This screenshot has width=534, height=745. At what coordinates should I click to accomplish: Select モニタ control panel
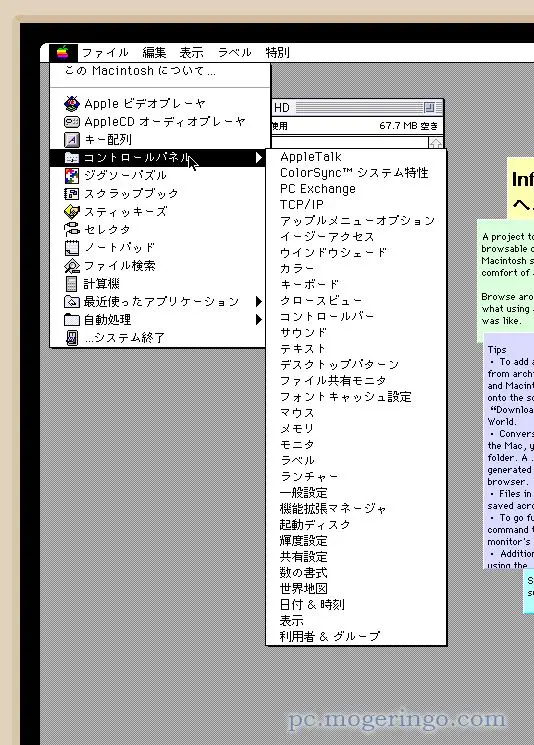356,445
